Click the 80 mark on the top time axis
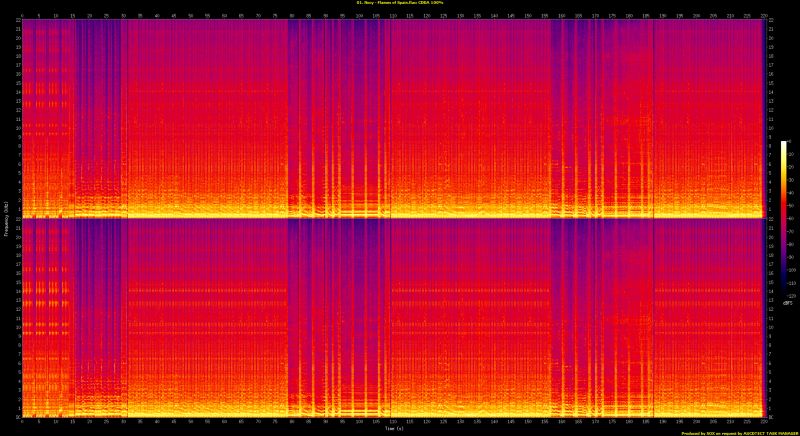 point(291,15)
